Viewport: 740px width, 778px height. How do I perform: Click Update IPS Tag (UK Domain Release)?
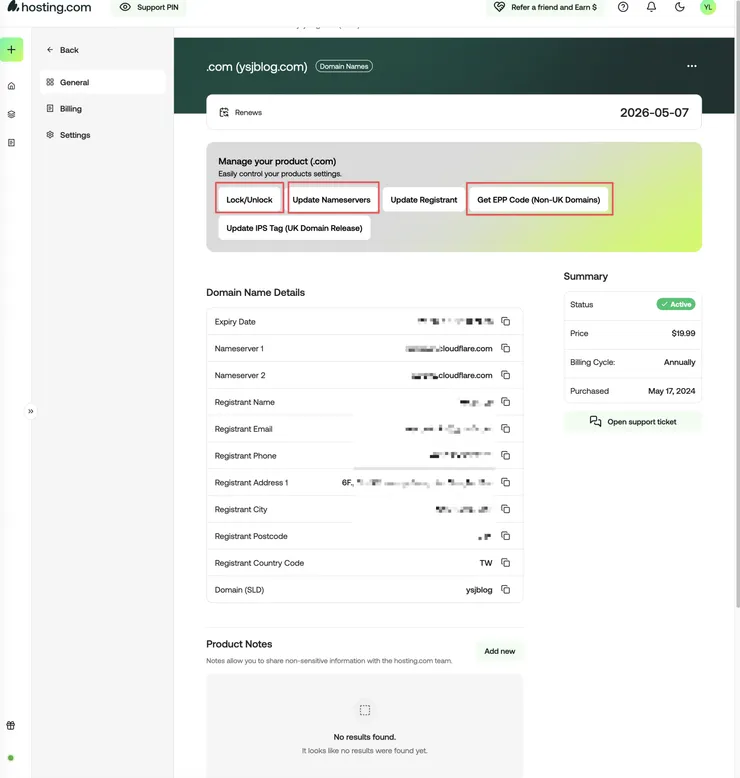[294, 228]
